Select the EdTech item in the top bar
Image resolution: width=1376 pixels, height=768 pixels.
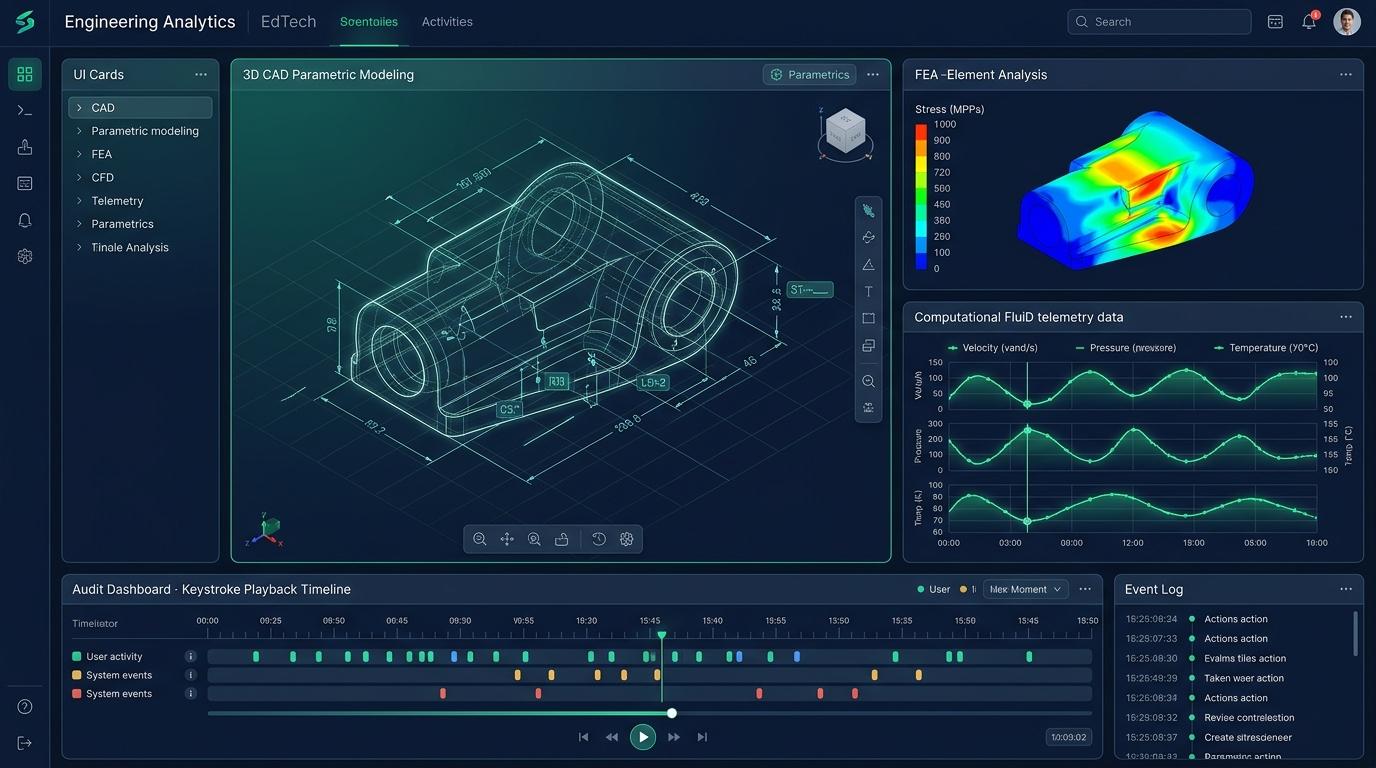[288, 22]
